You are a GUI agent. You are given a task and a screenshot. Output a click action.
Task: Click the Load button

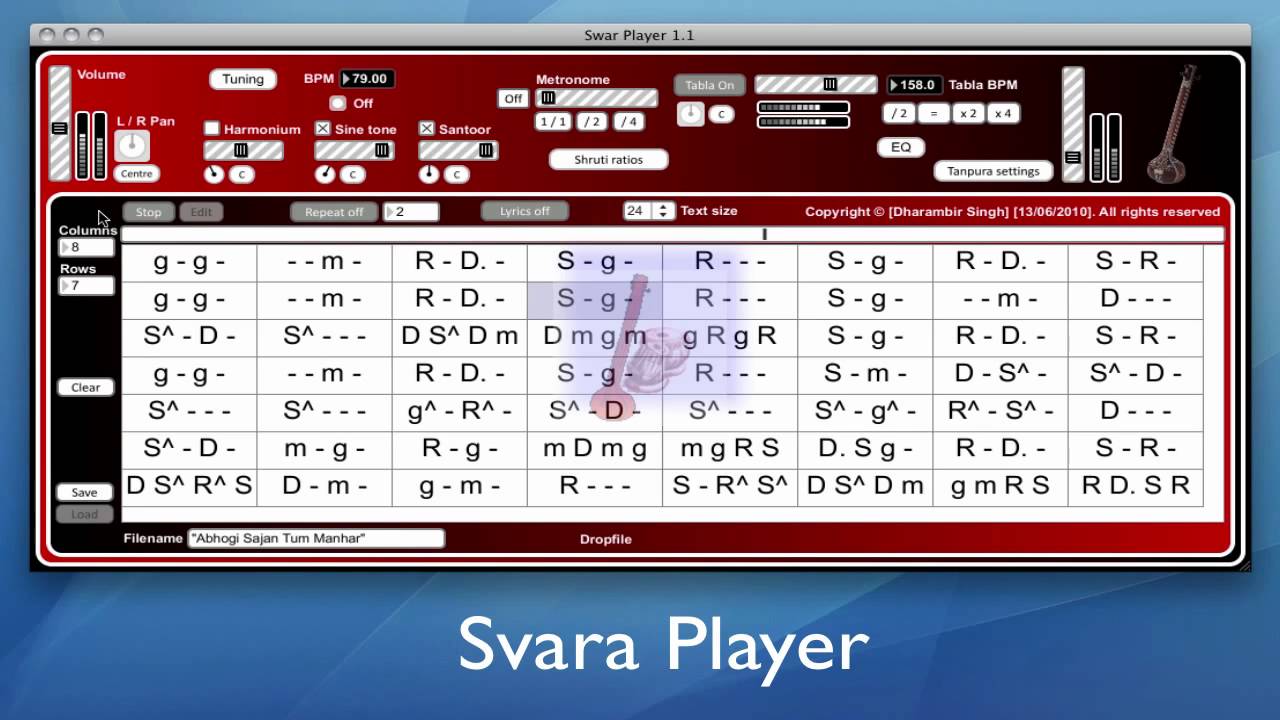84,514
